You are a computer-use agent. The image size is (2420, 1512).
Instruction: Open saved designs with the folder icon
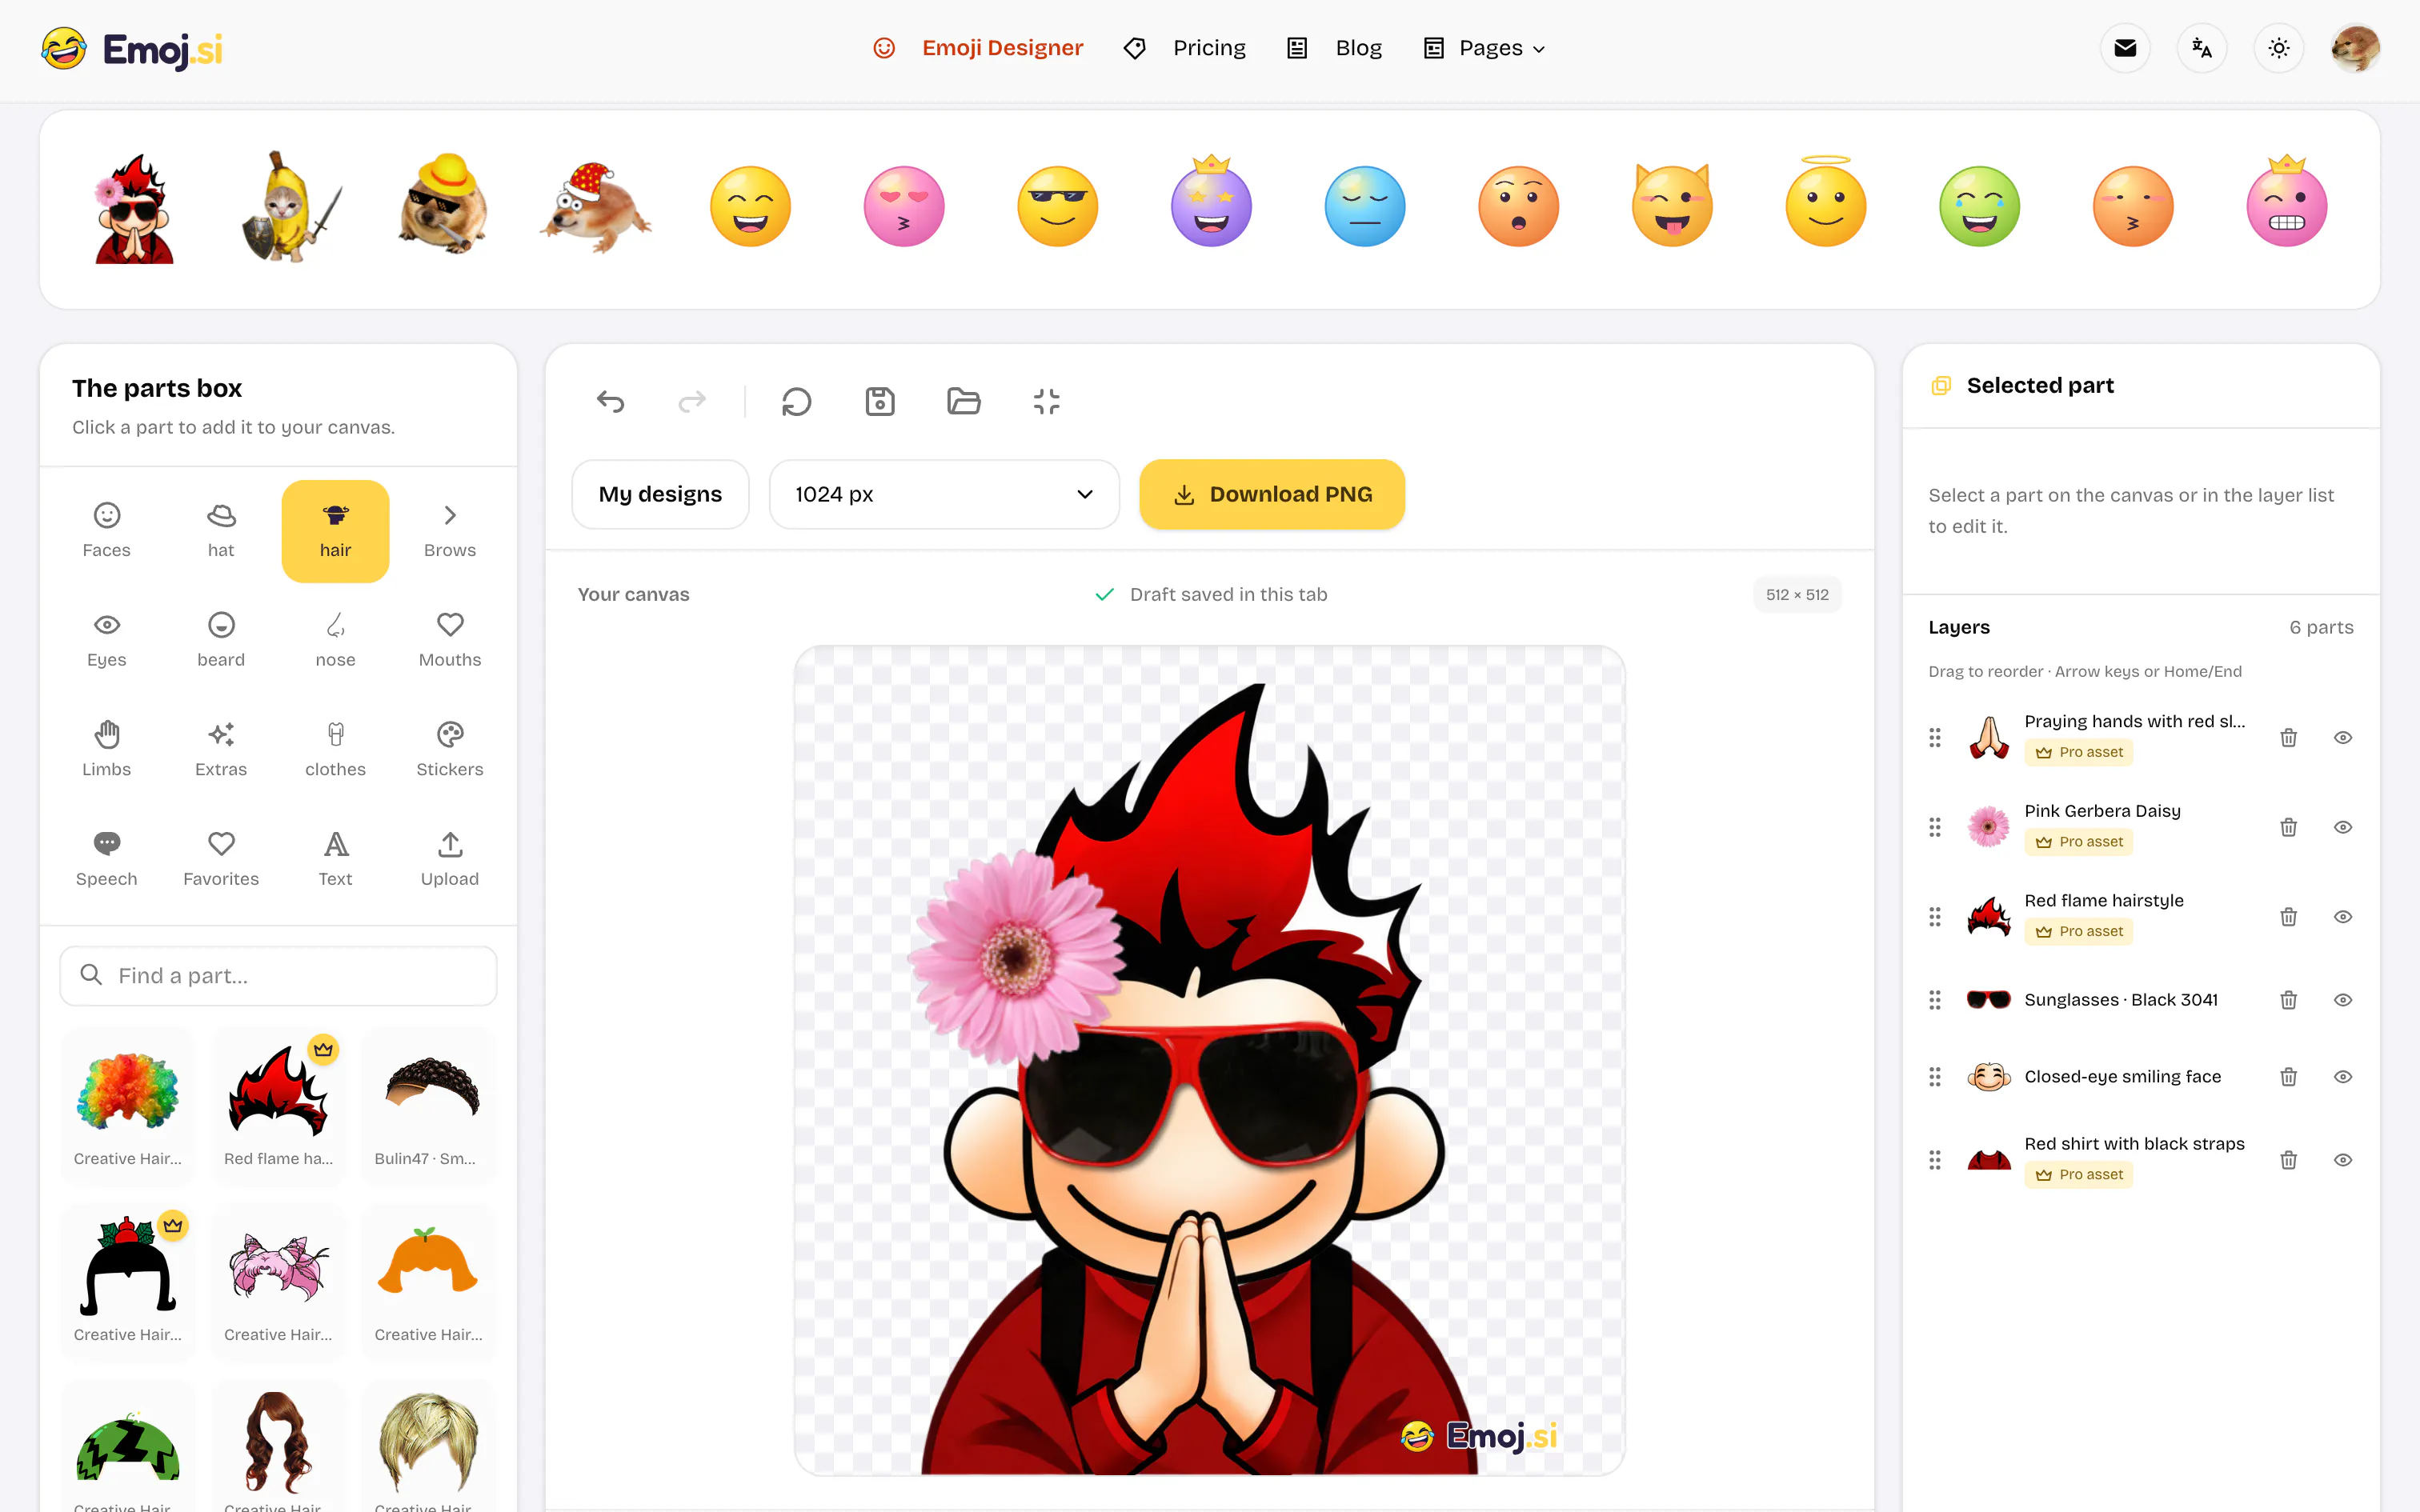[964, 402]
